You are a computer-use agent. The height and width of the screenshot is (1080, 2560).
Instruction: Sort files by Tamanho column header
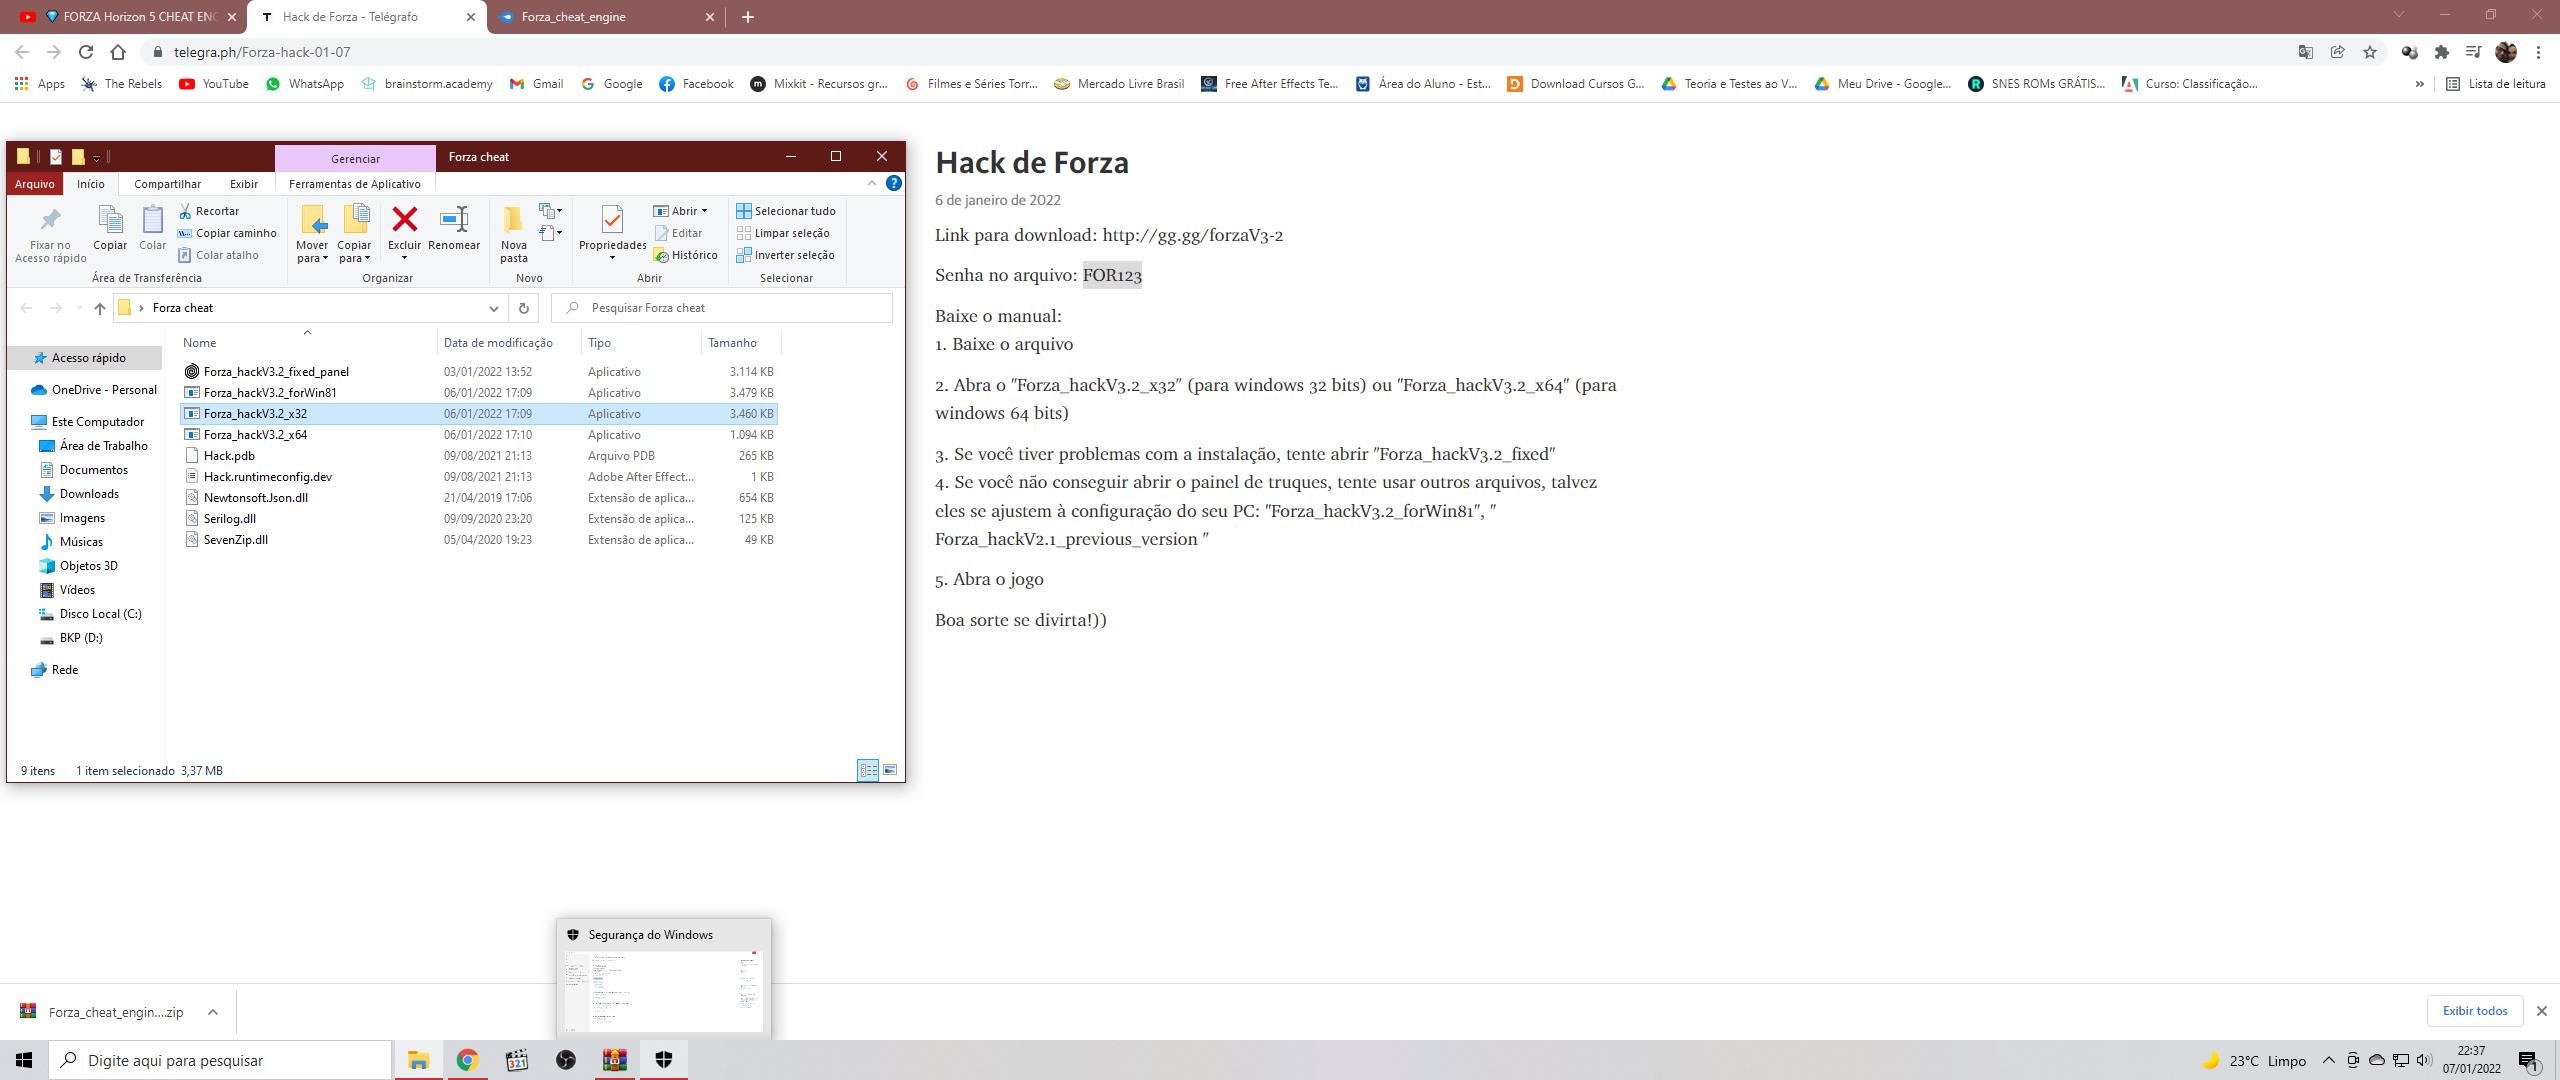tap(732, 343)
